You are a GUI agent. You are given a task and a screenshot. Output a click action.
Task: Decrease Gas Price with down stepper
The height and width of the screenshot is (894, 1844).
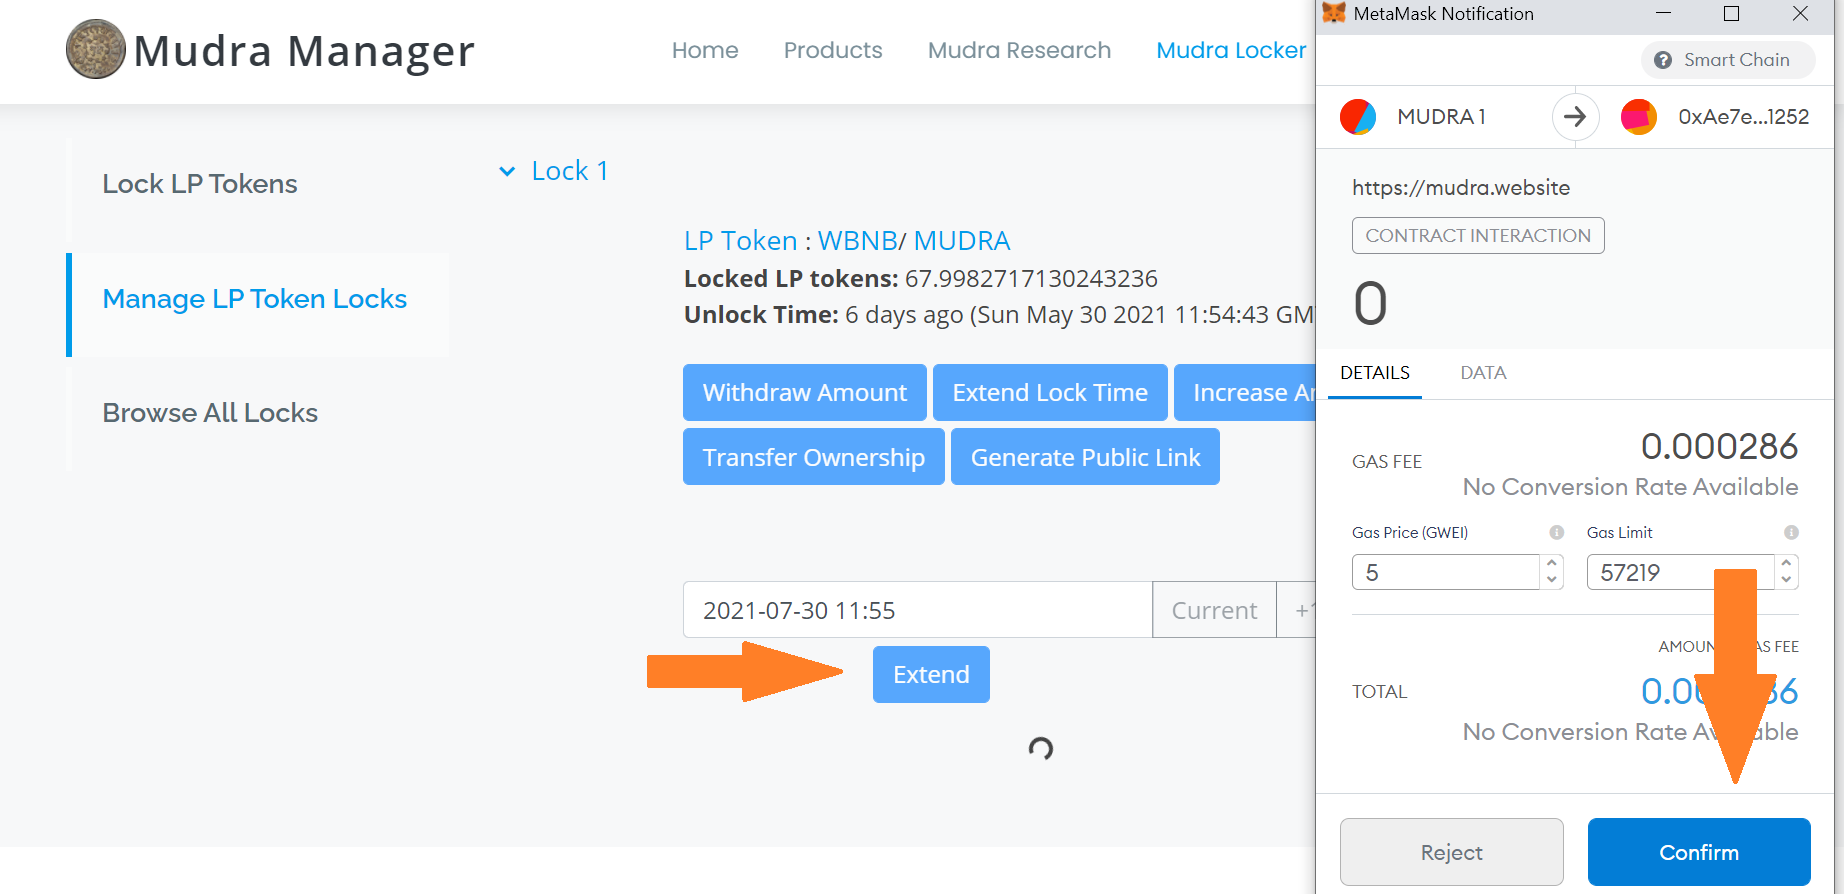(1552, 579)
